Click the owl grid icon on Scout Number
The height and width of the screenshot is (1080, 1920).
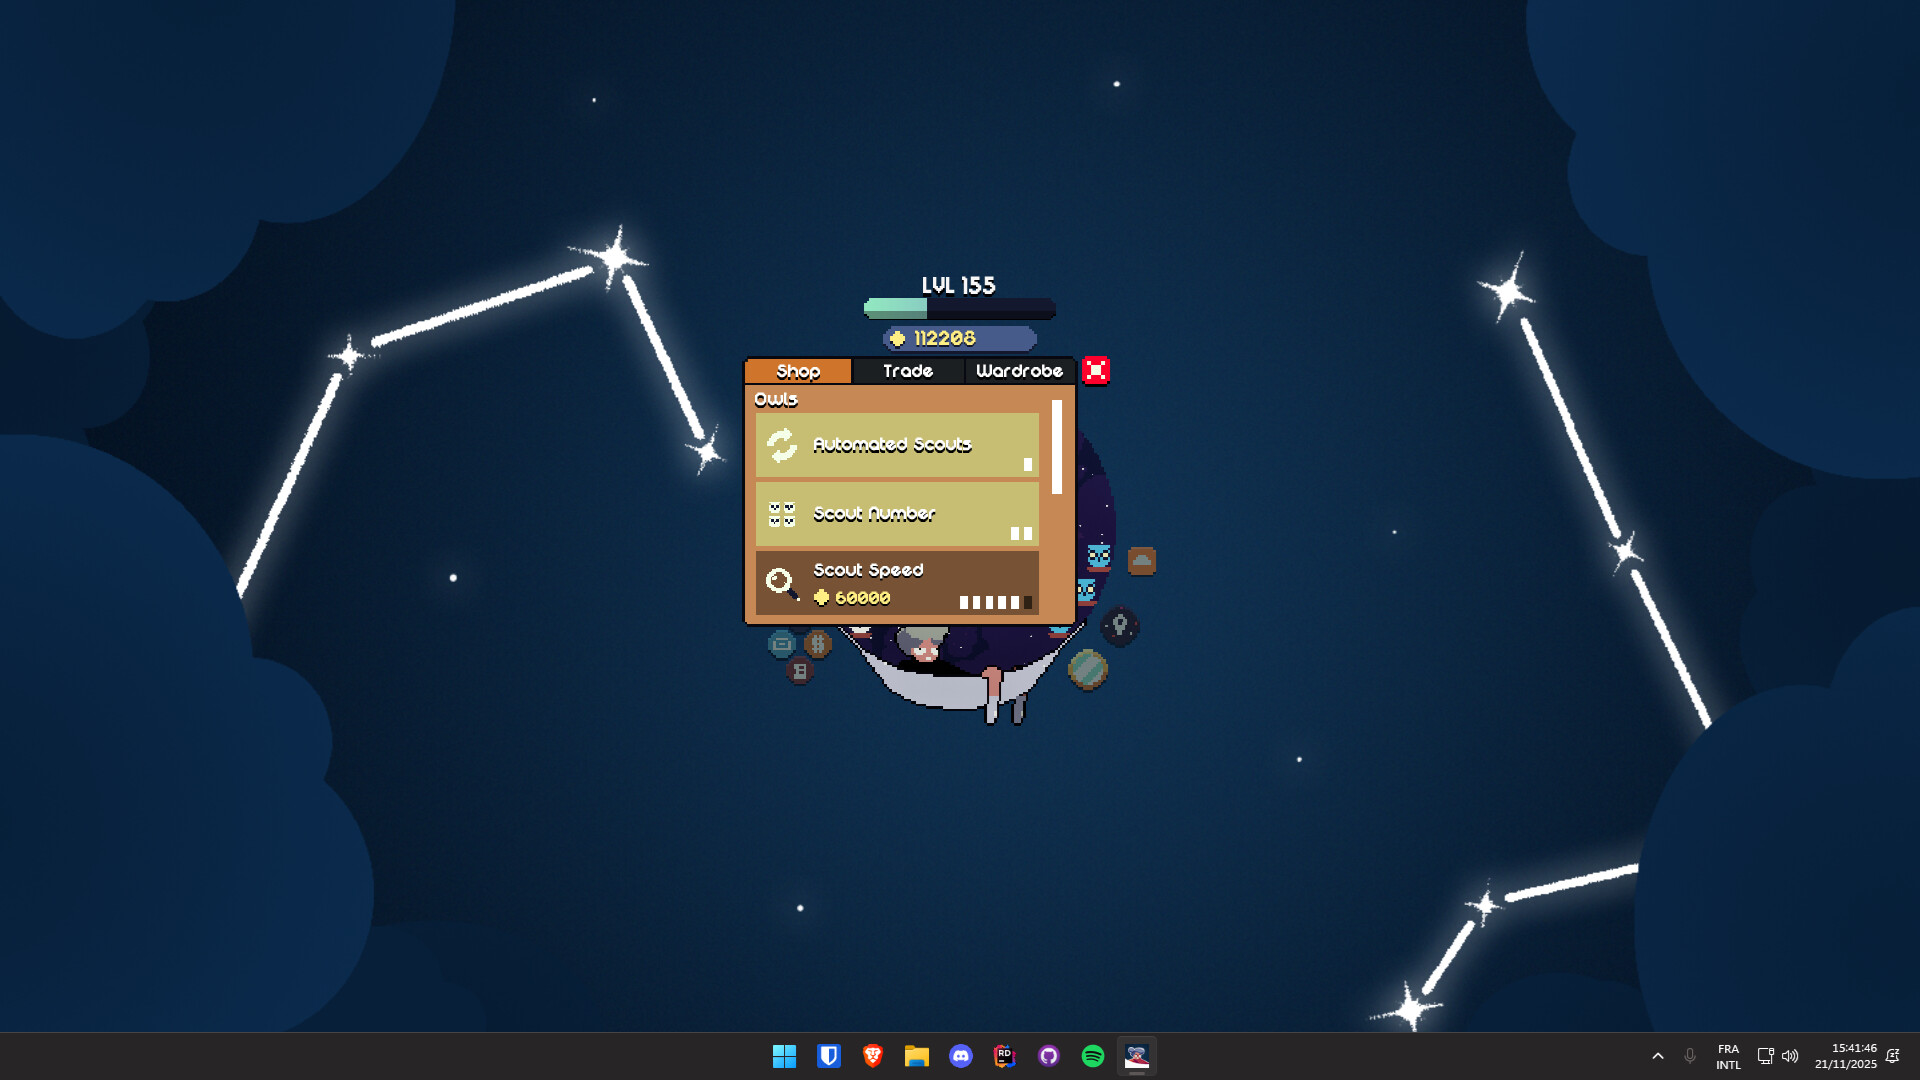click(x=783, y=514)
